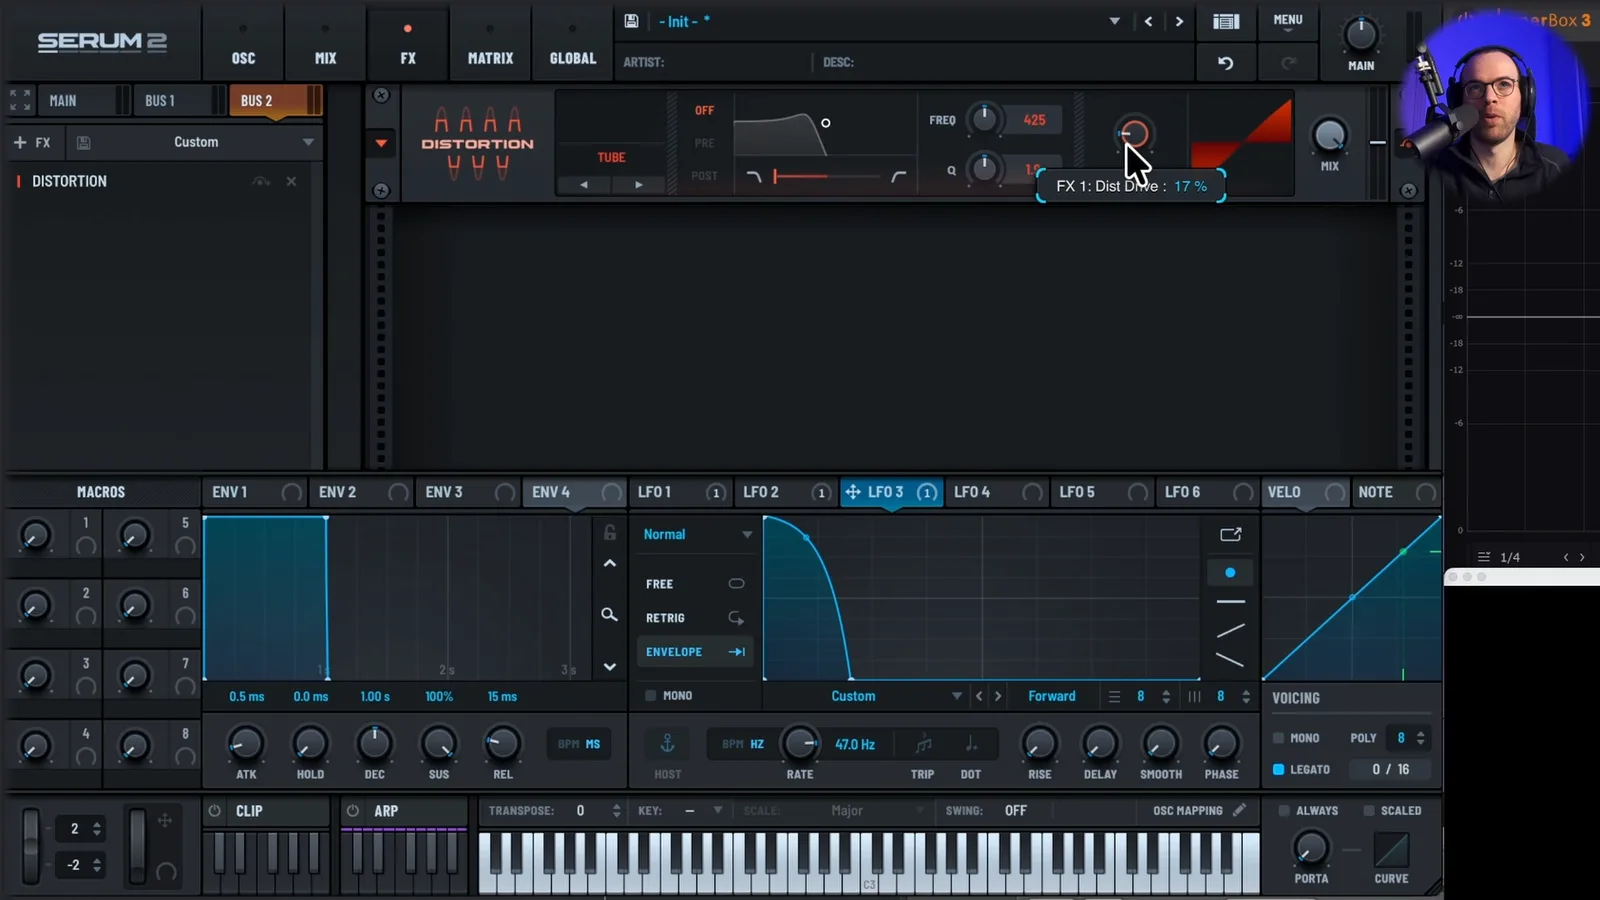Click the LFO shape export icon
1600x900 pixels.
(1231, 534)
